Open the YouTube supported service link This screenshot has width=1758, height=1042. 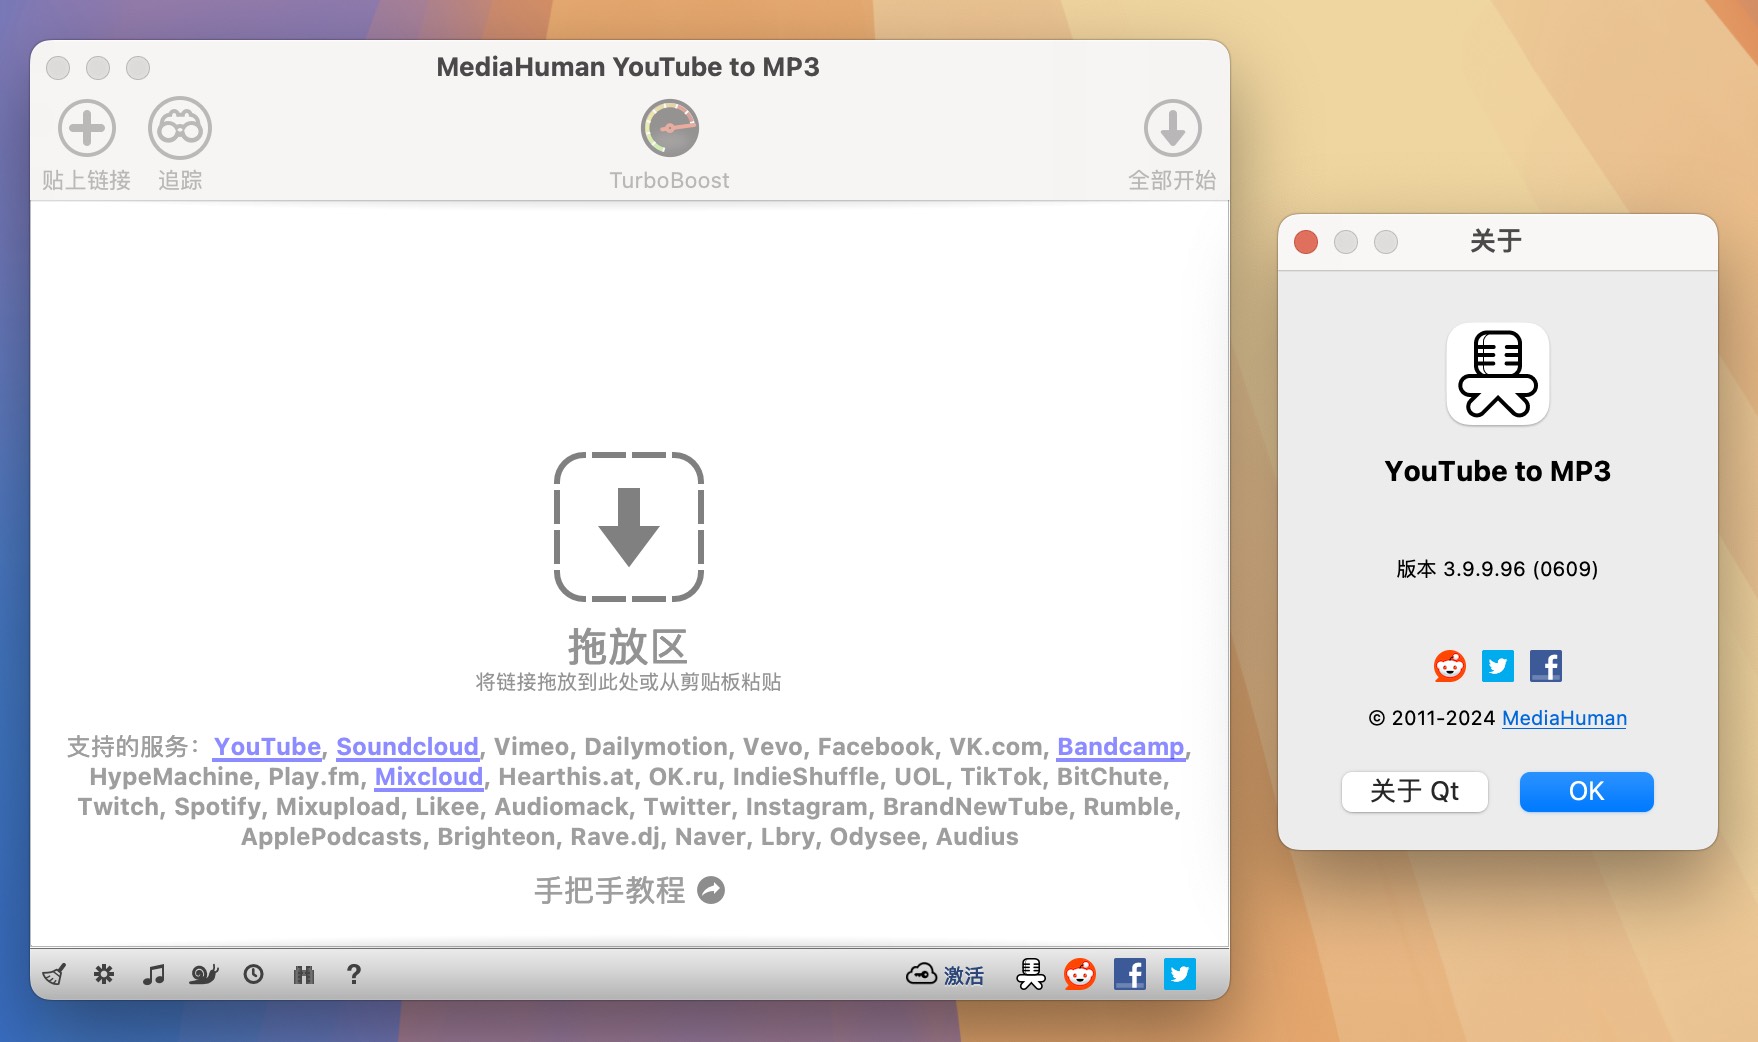coord(267,747)
